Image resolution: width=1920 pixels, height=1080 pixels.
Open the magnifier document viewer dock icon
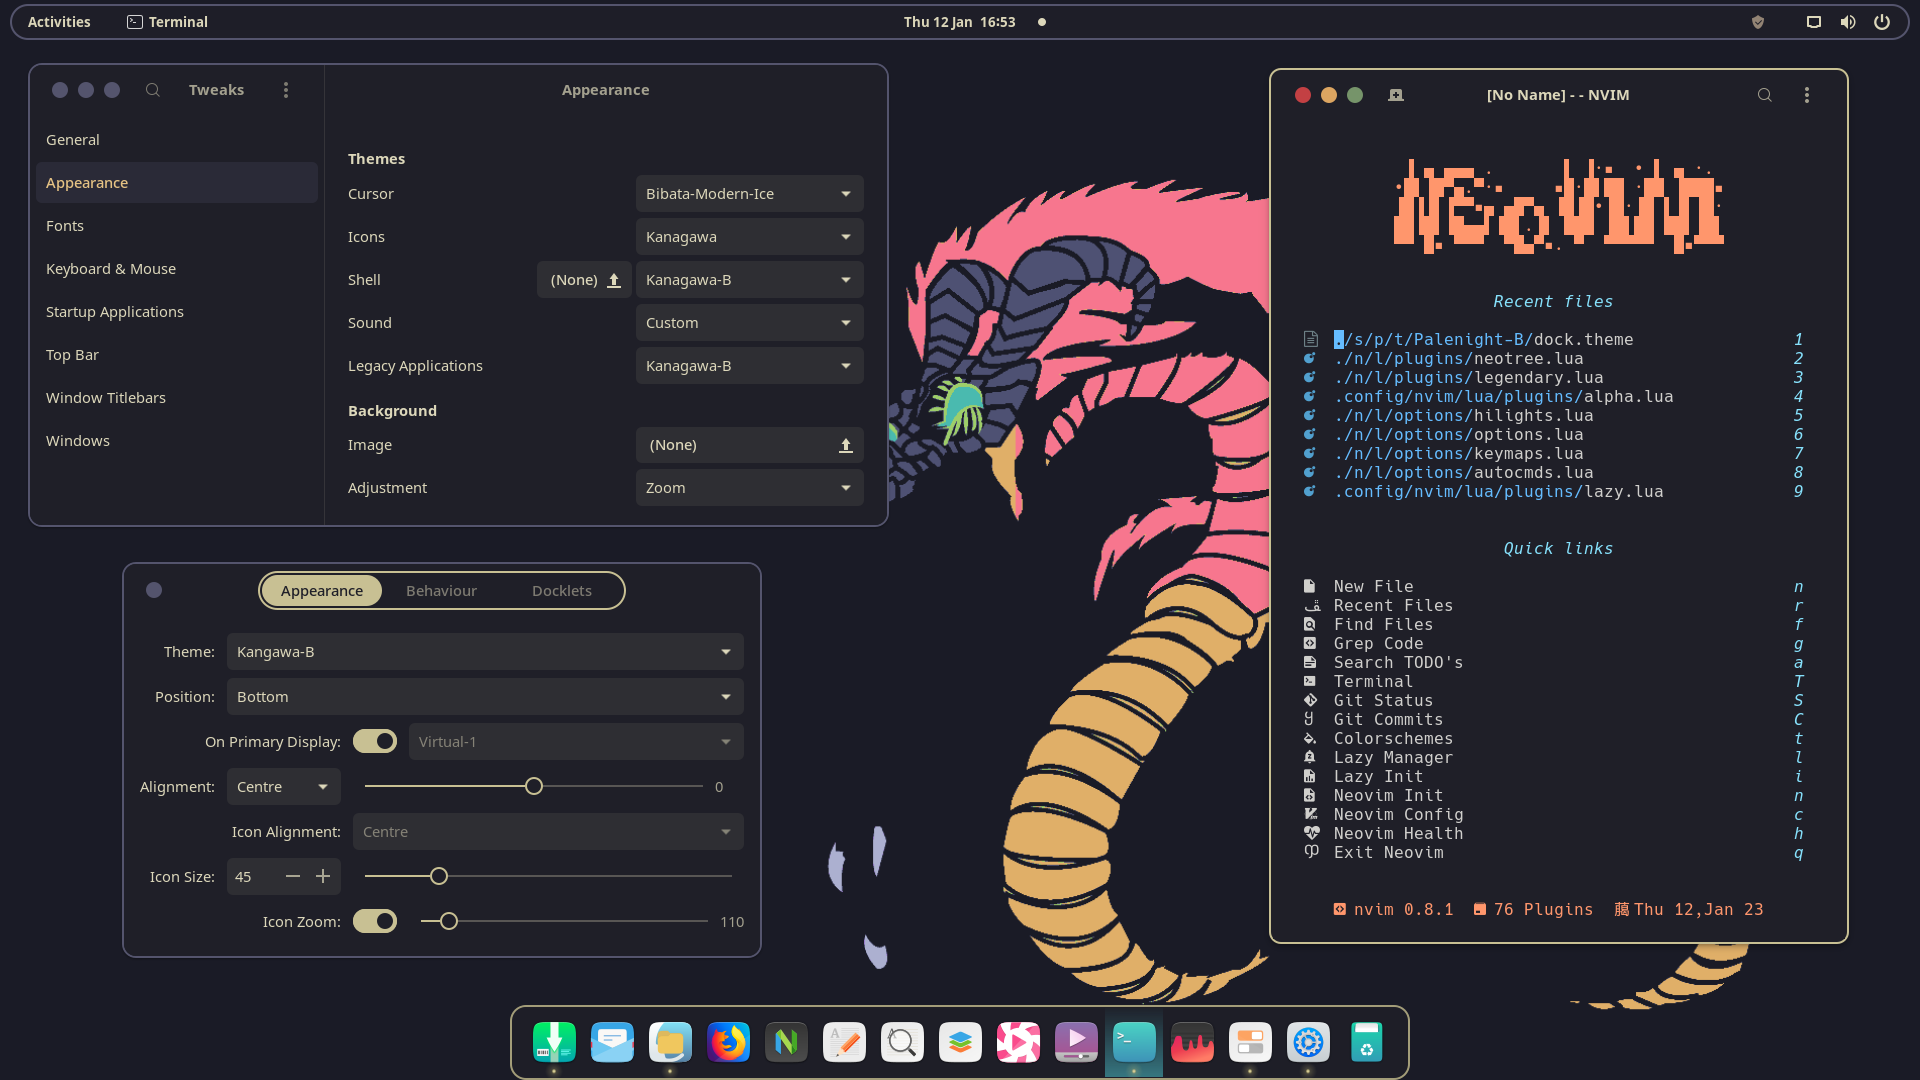coord(902,1042)
